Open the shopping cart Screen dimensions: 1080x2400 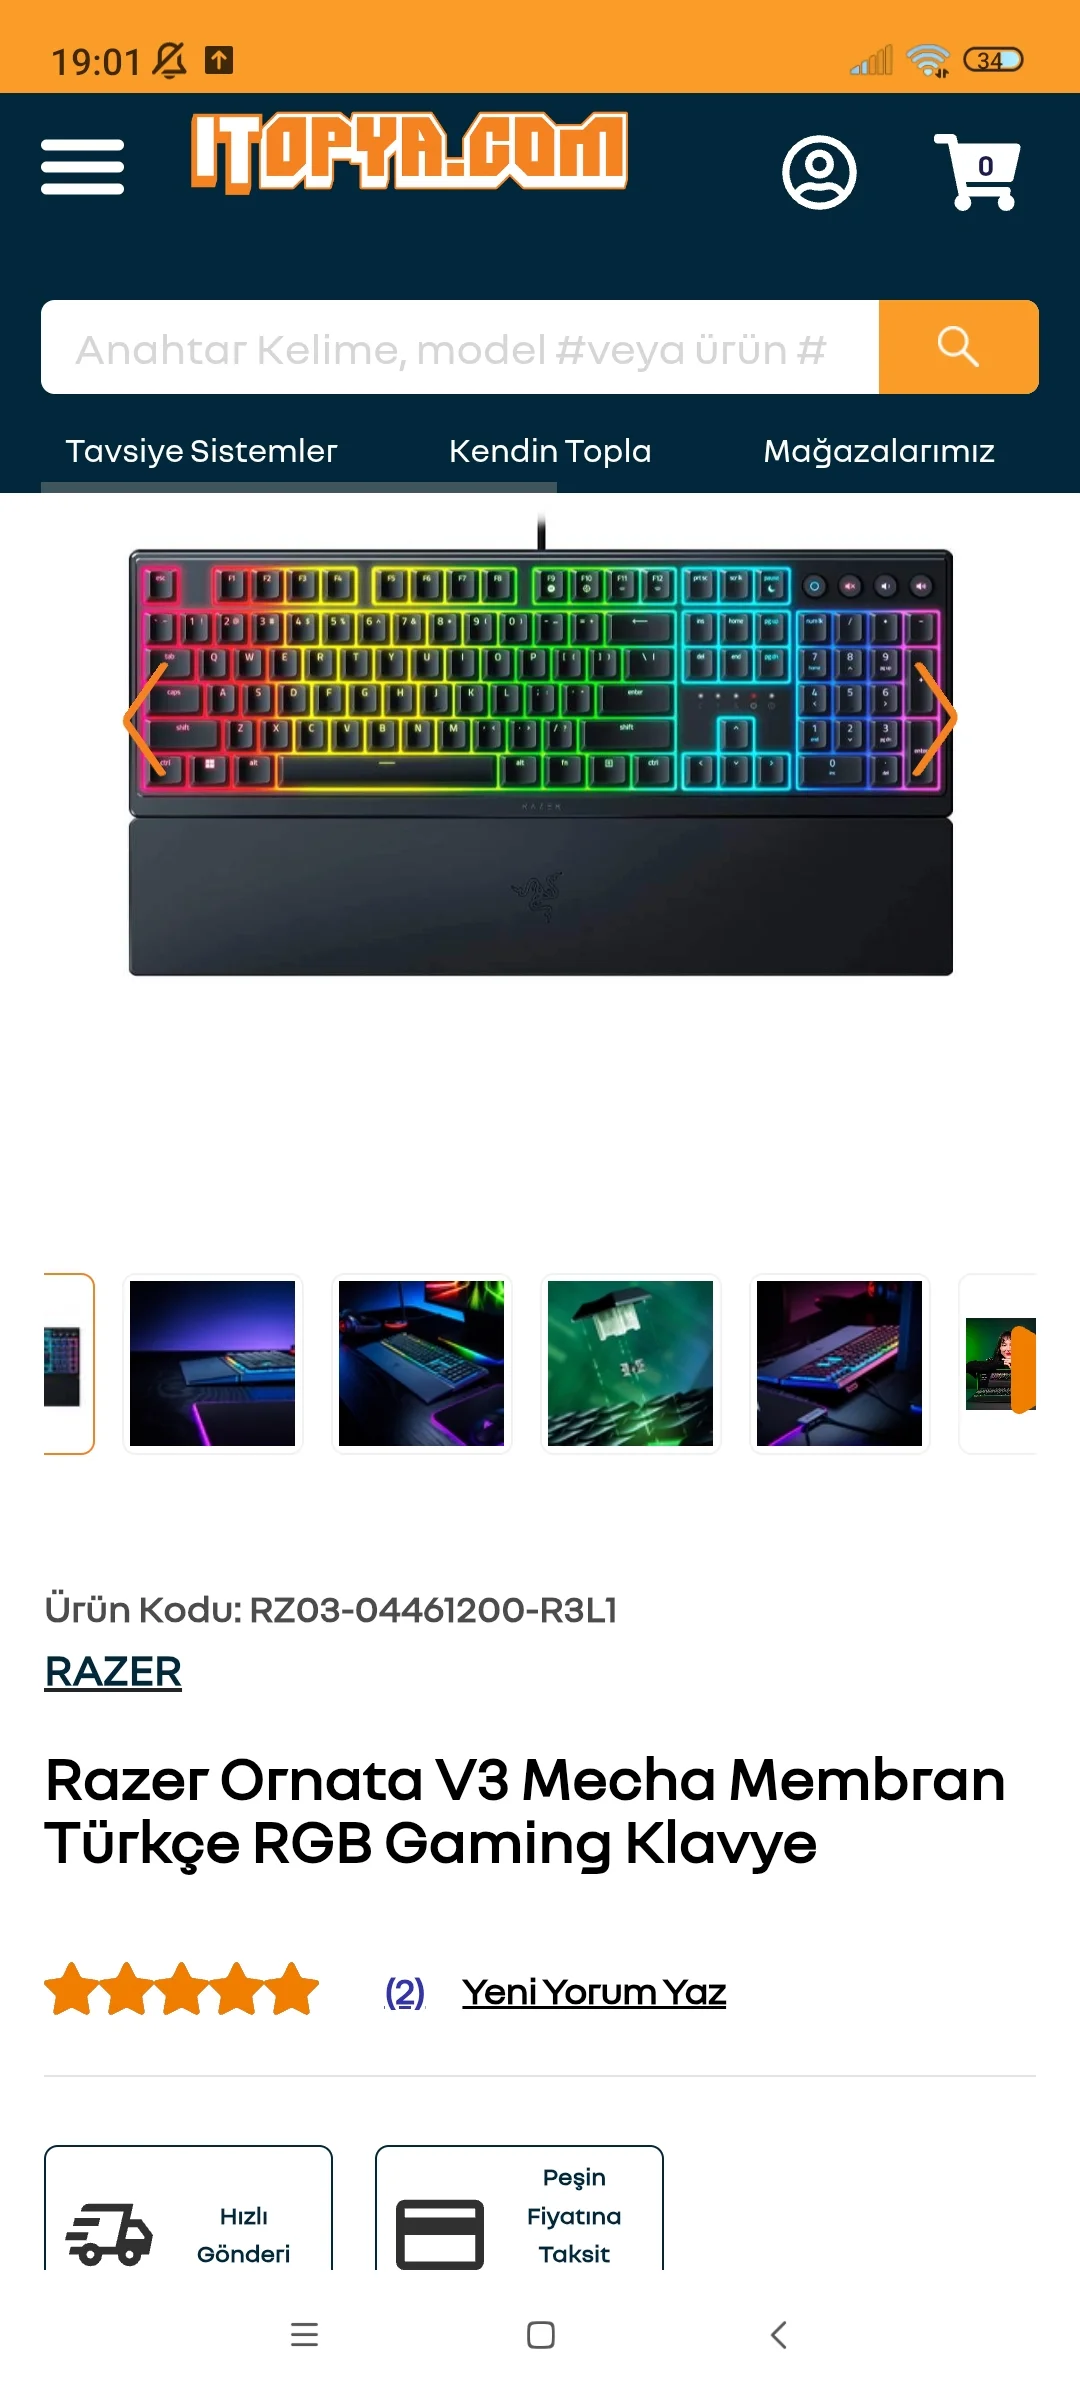977,172
